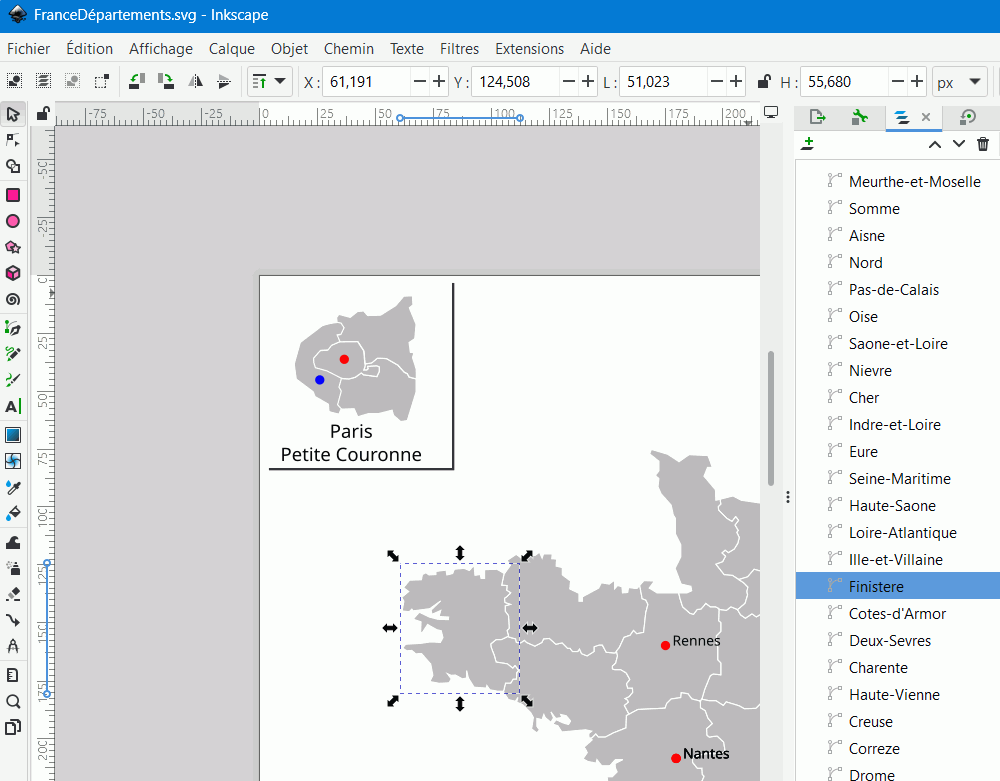Toggle select in all layers button
1000x781 pixels.
(x=43, y=82)
